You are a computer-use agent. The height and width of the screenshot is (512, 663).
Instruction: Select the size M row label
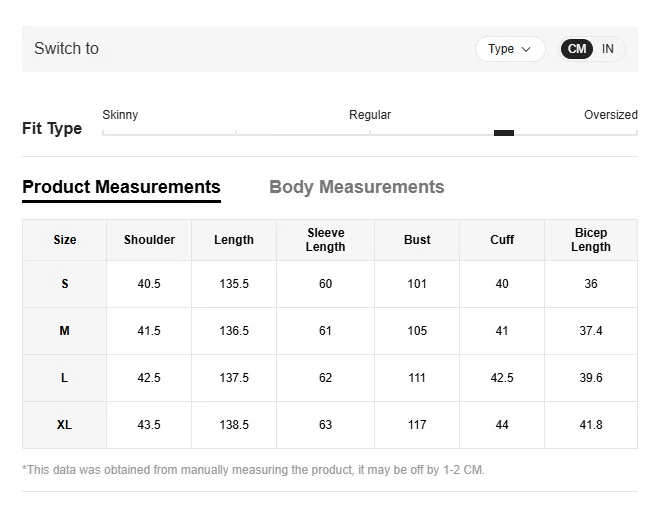pyautogui.click(x=65, y=331)
